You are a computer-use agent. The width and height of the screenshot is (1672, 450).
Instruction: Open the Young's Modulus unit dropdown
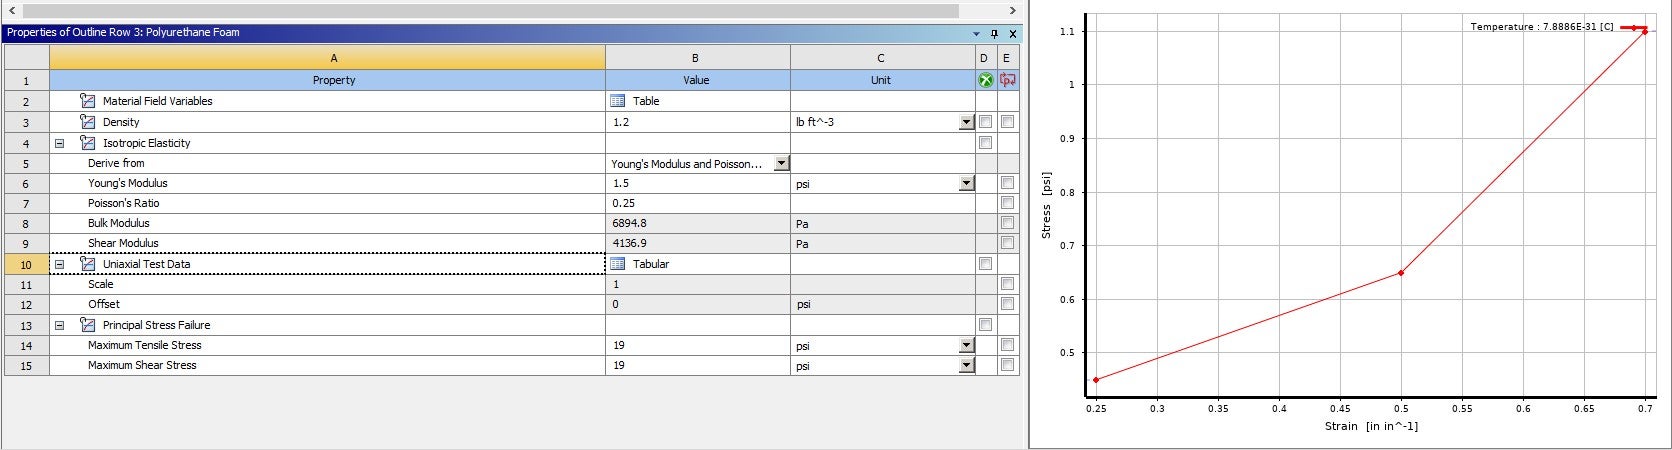pos(966,183)
